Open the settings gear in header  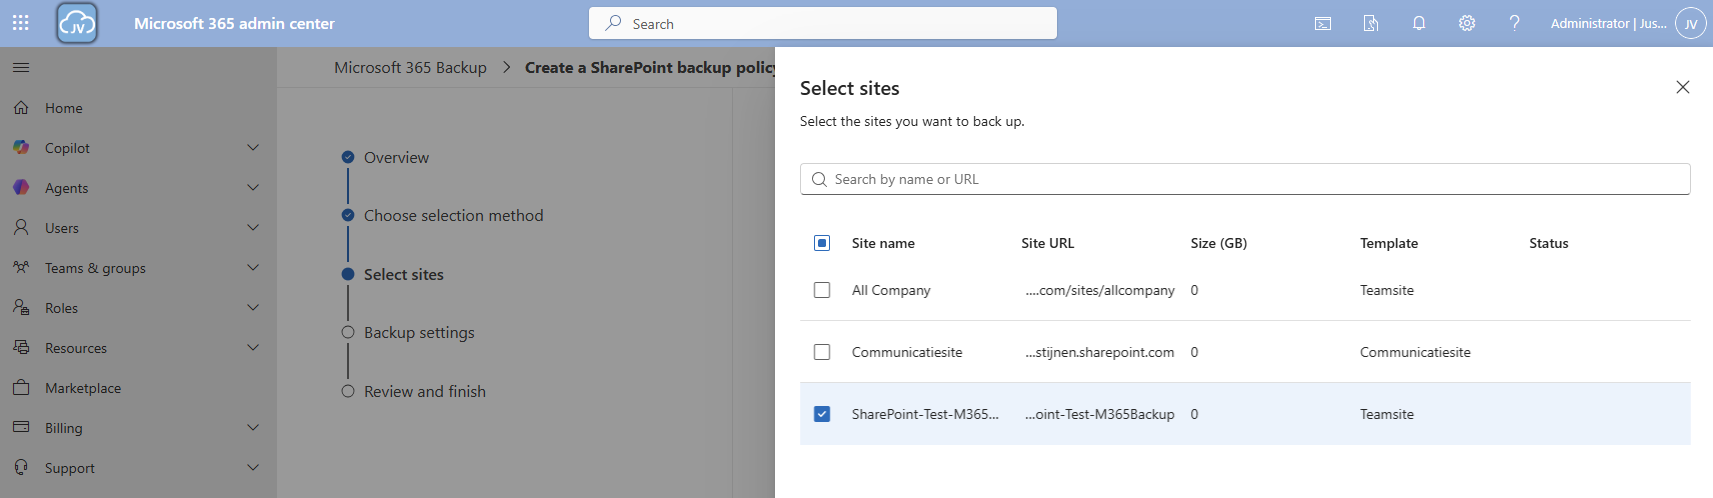point(1467,23)
